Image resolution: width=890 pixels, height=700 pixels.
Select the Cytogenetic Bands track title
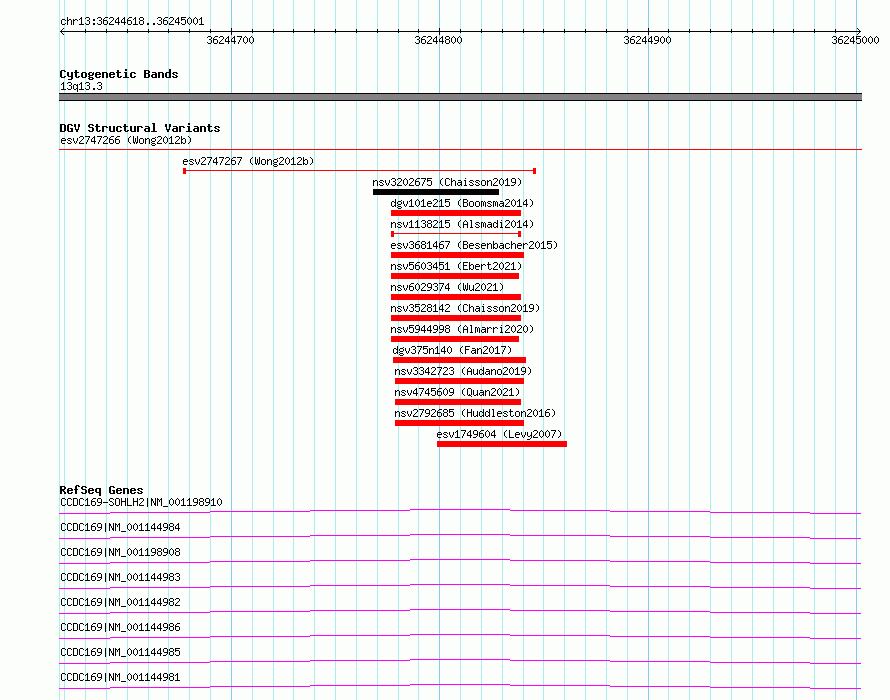[x=119, y=74]
